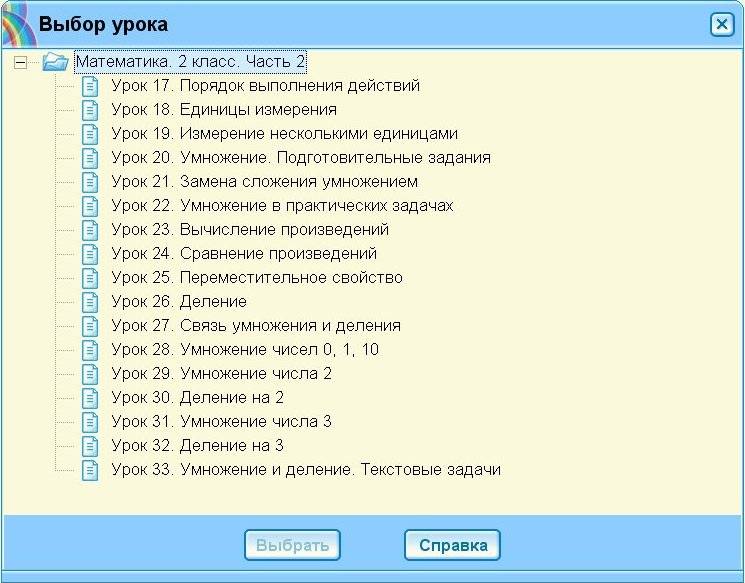The height and width of the screenshot is (583, 745).
Task: Click document icon beside Урок 33
Action: [90, 470]
